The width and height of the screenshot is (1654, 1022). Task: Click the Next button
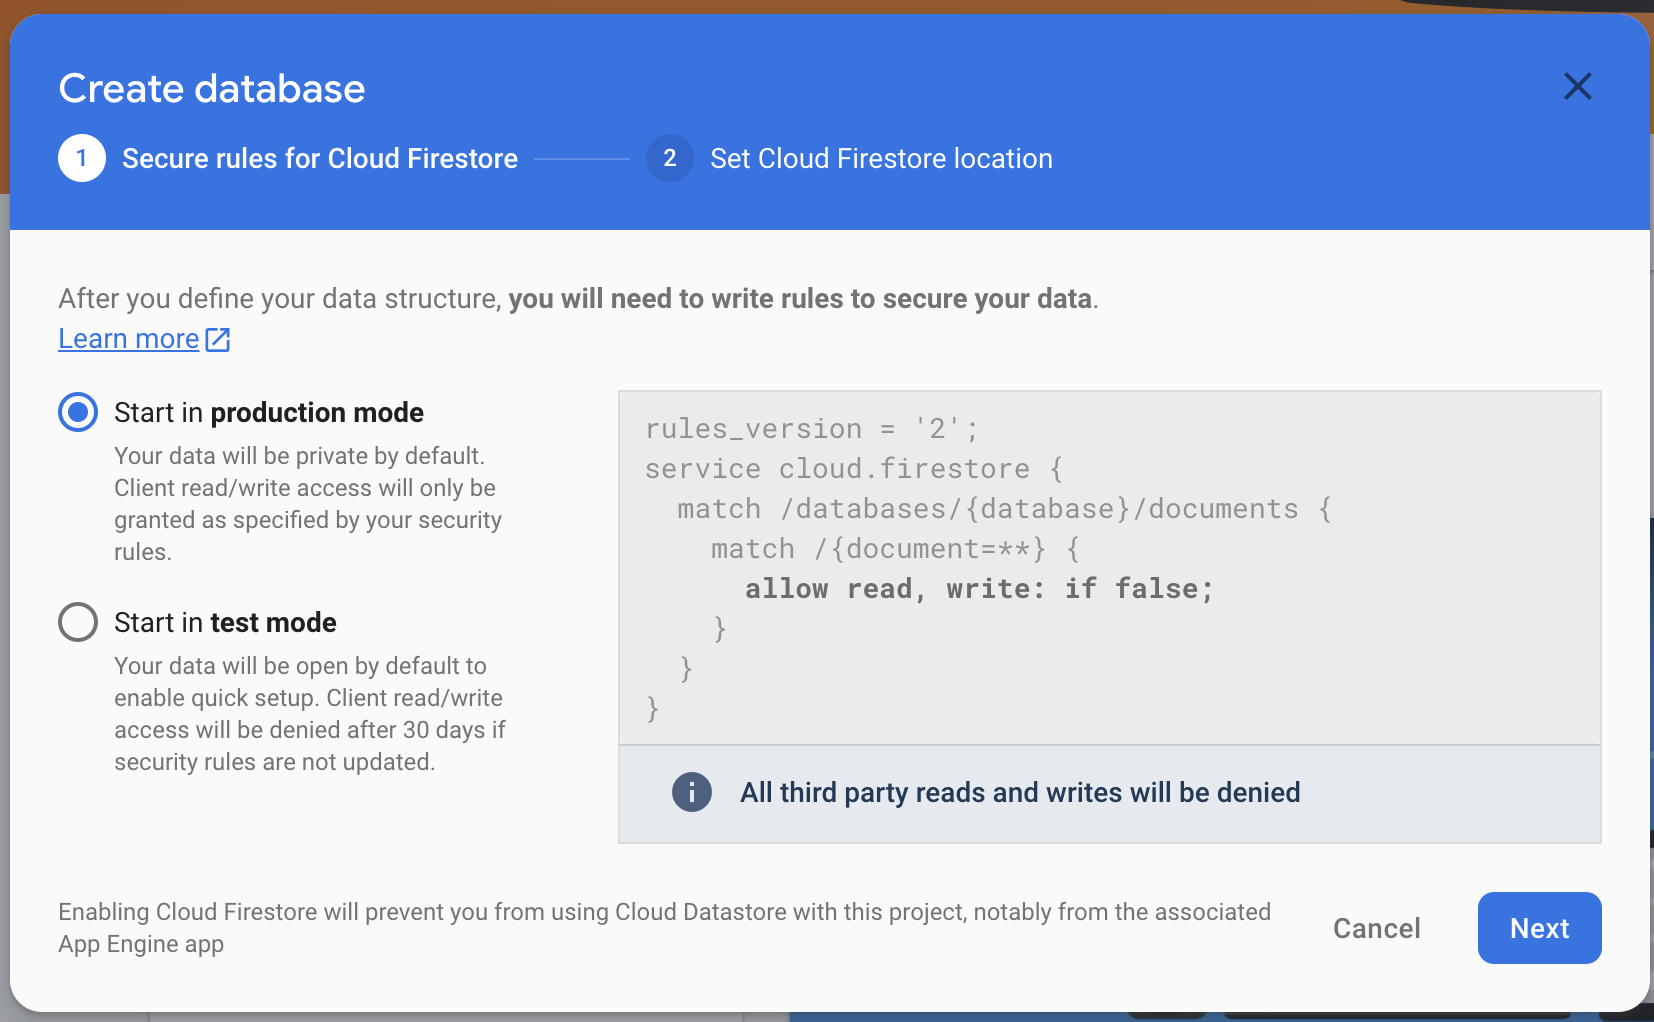pos(1539,928)
